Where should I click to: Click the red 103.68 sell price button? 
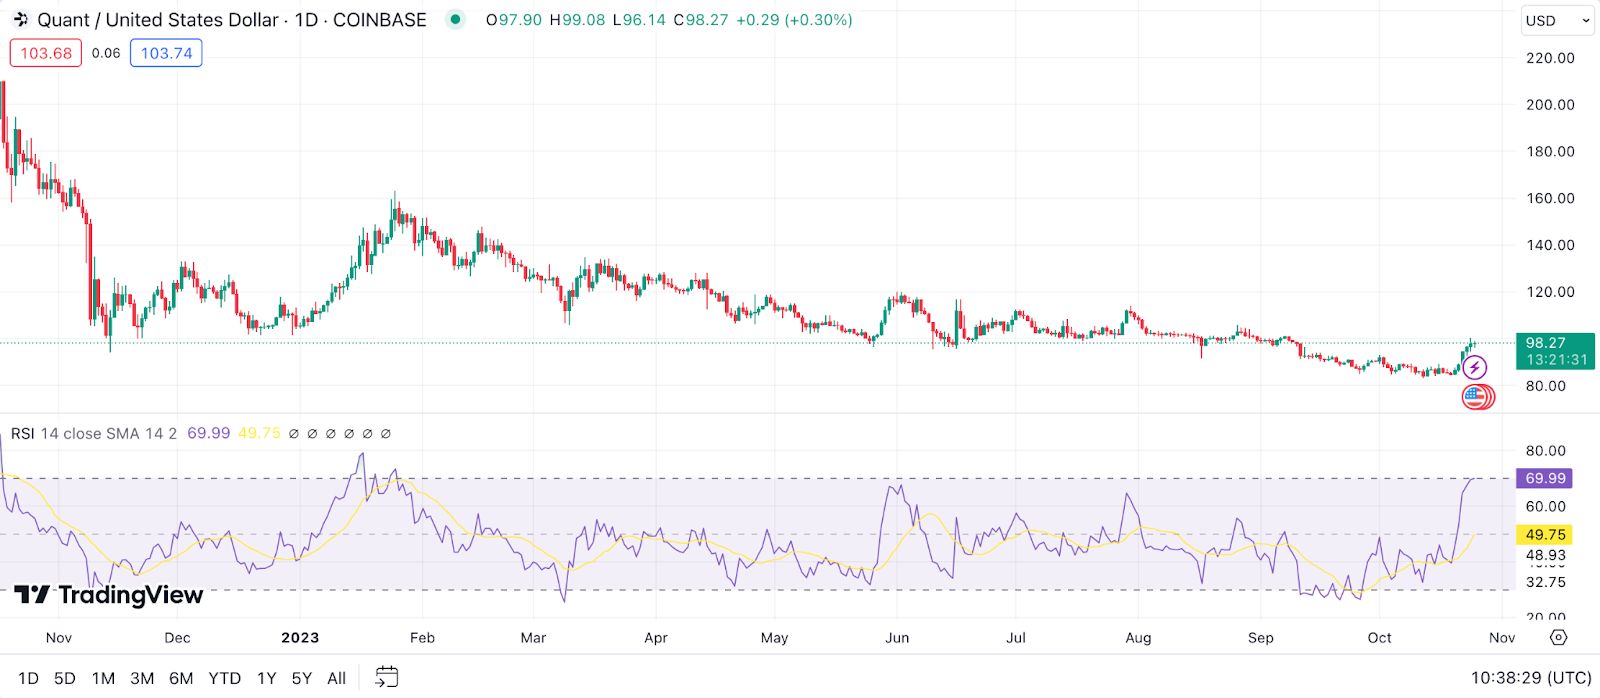click(46, 53)
